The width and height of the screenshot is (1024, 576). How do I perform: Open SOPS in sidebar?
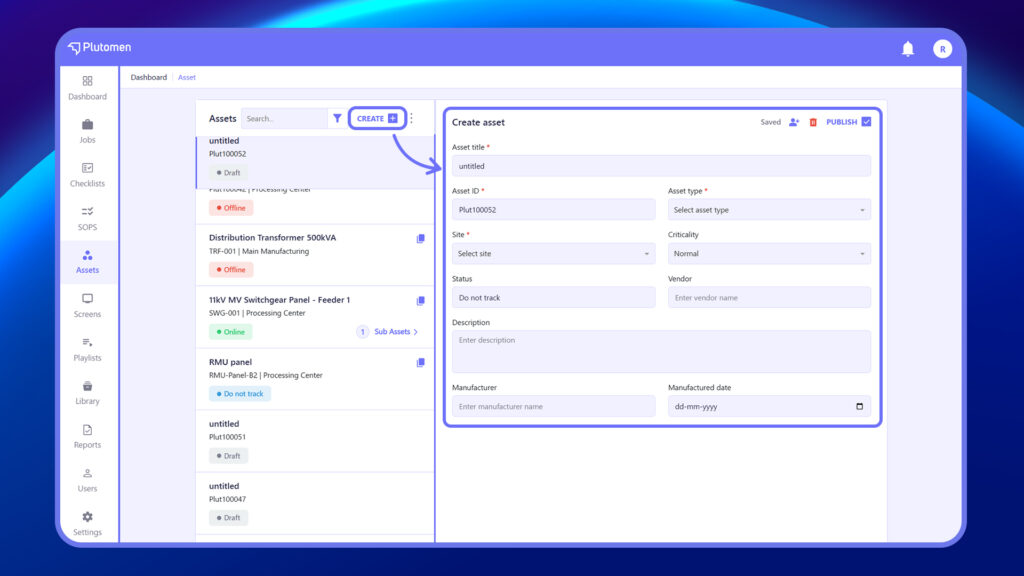point(88,219)
